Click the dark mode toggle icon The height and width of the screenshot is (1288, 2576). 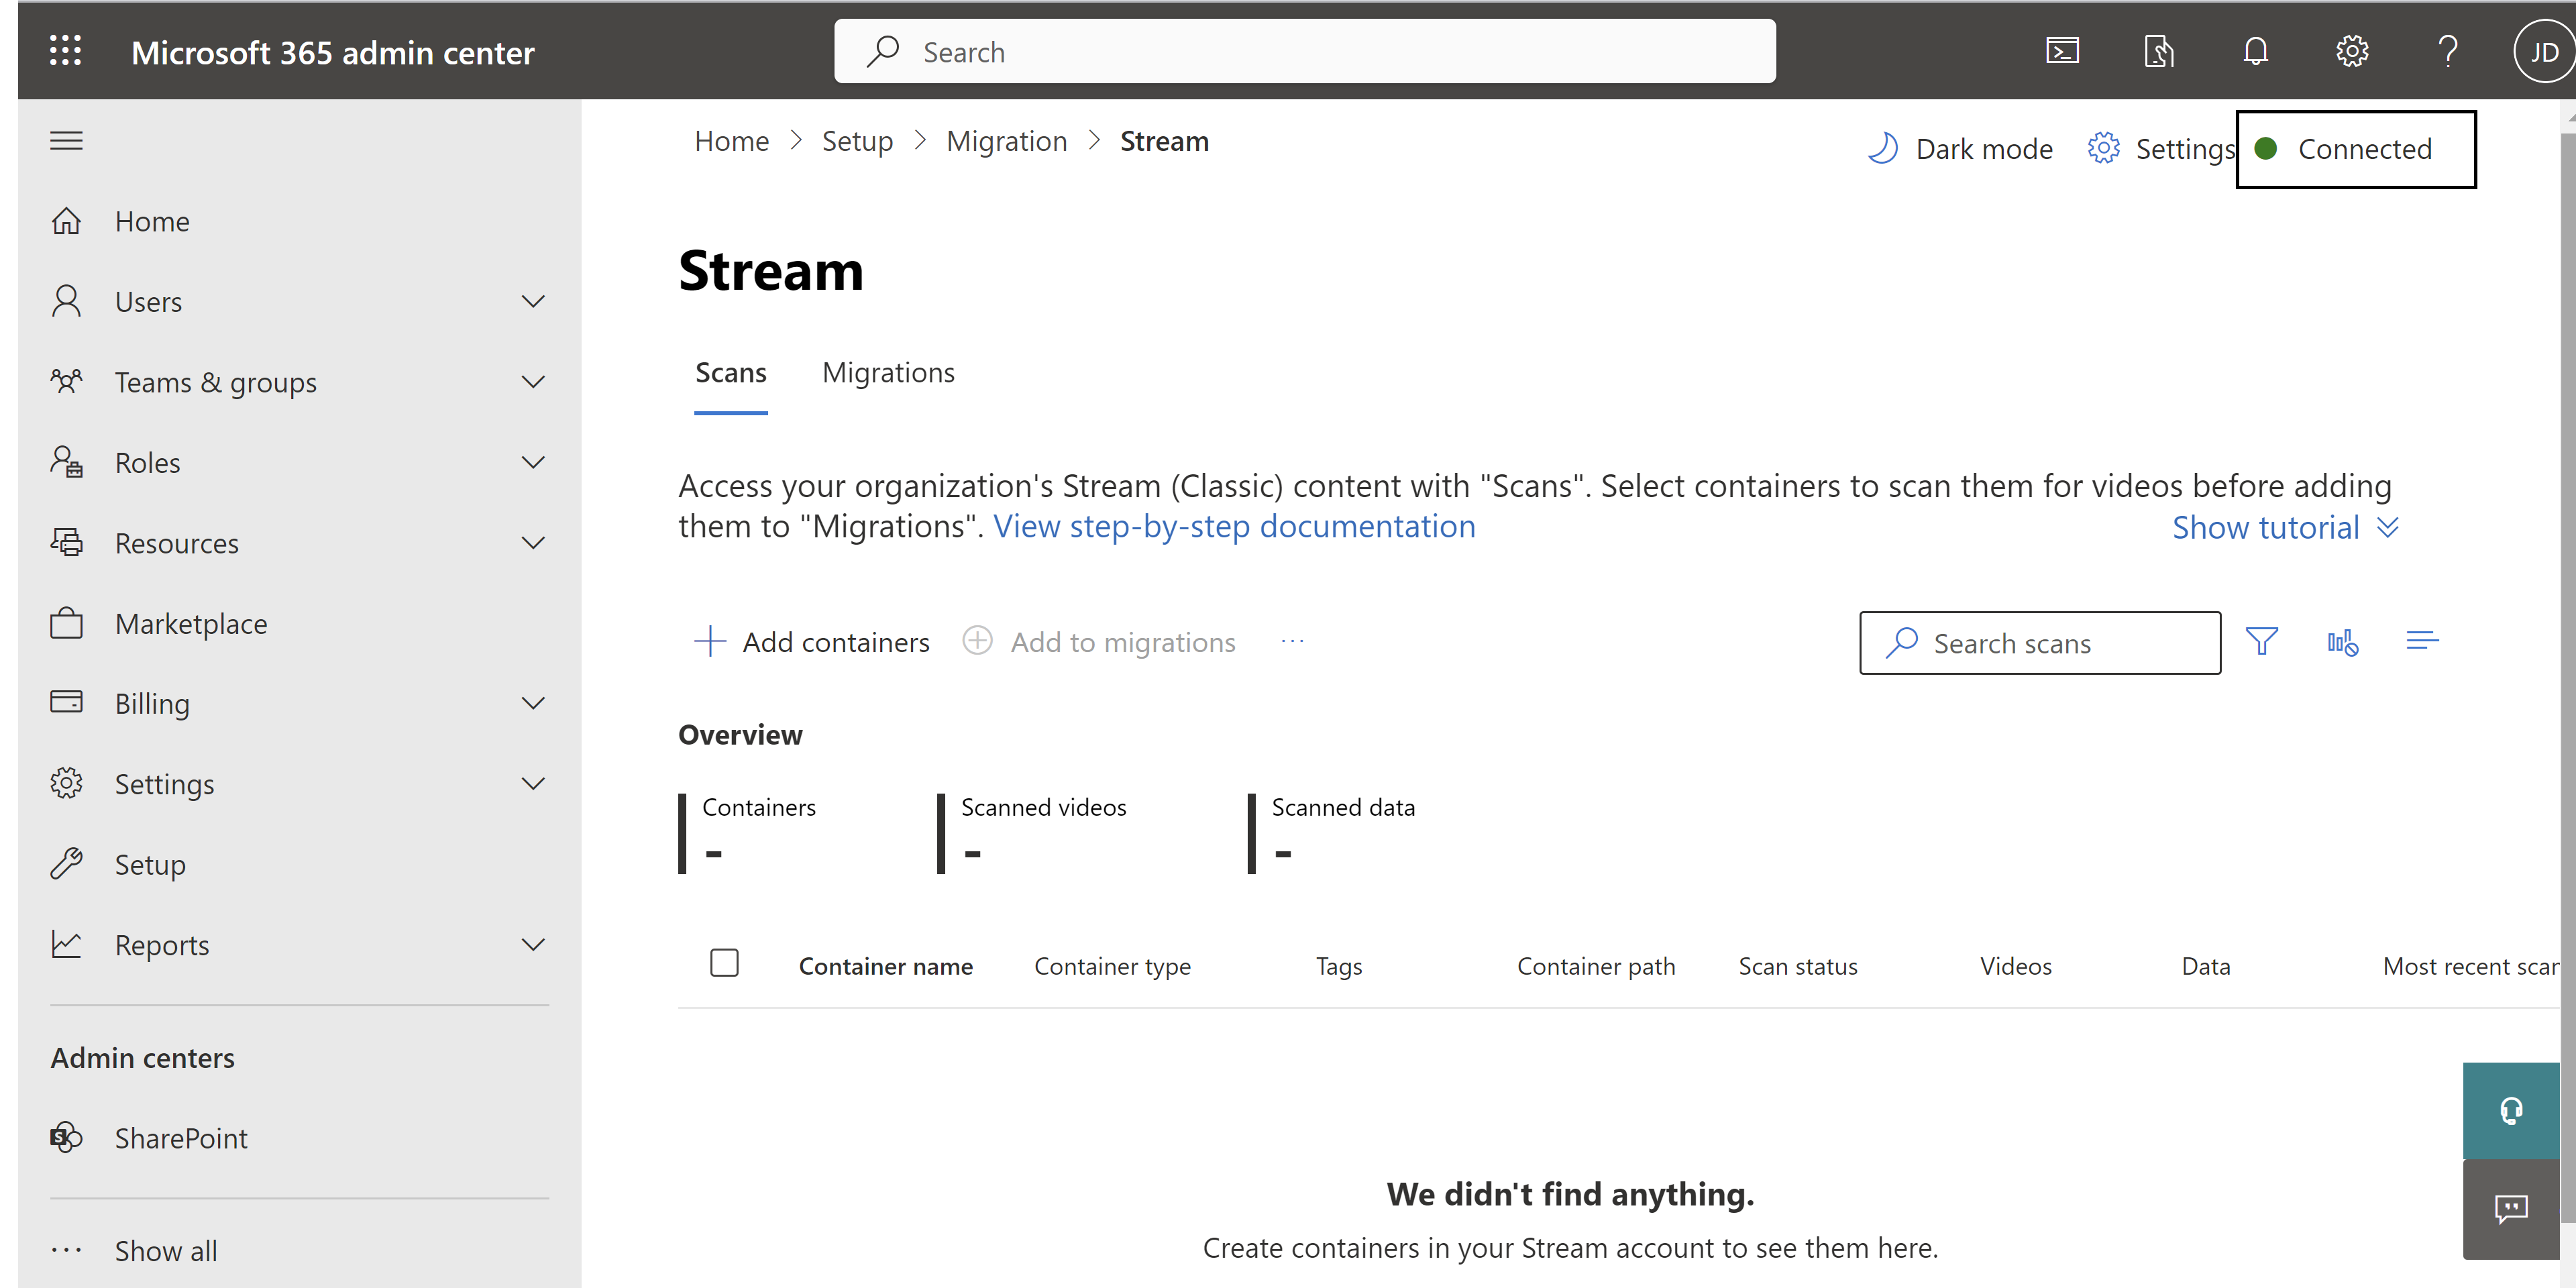pyautogui.click(x=1884, y=148)
